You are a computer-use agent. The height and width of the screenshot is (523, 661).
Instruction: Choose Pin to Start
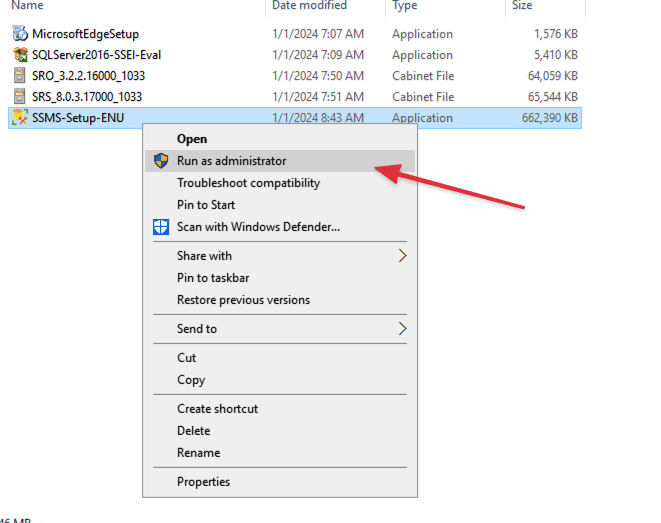pyautogui.click(x=205, y=205)
